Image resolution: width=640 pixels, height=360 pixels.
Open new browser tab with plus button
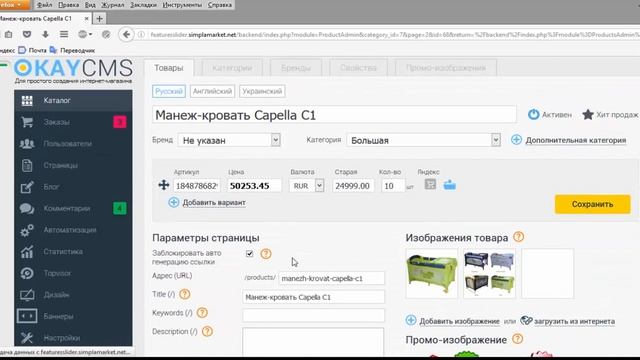[99, 18]
